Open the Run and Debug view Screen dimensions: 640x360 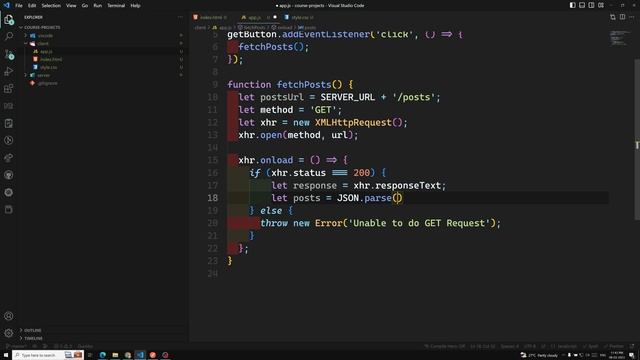coord(9,71)
